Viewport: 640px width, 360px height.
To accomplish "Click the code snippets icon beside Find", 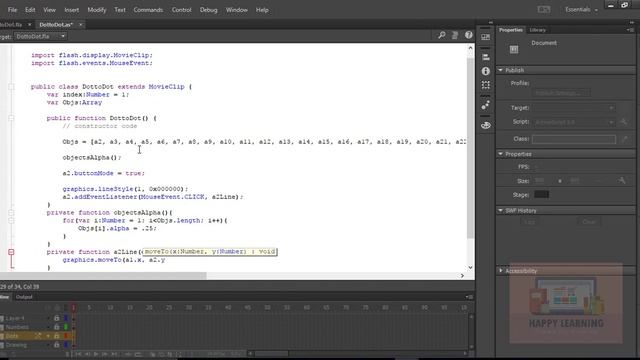I will (x=455, y=36).
